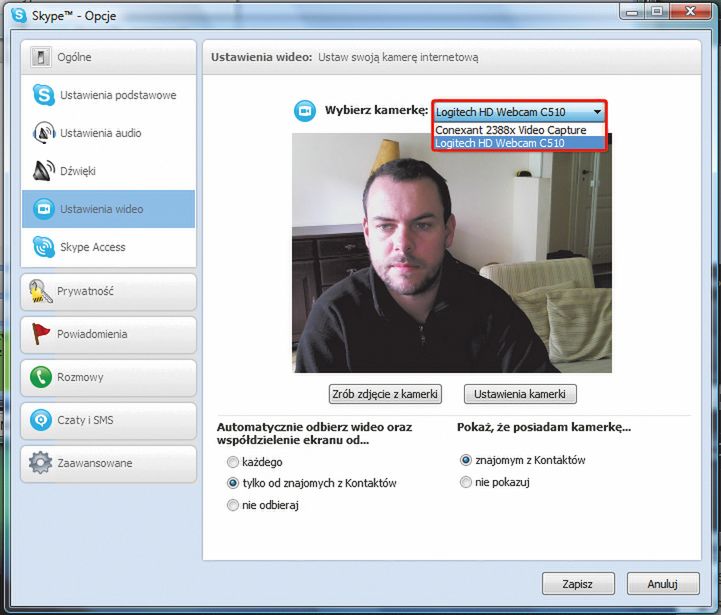Go to Dźwięki settings

pyautogui.click(x=109, y=171)
